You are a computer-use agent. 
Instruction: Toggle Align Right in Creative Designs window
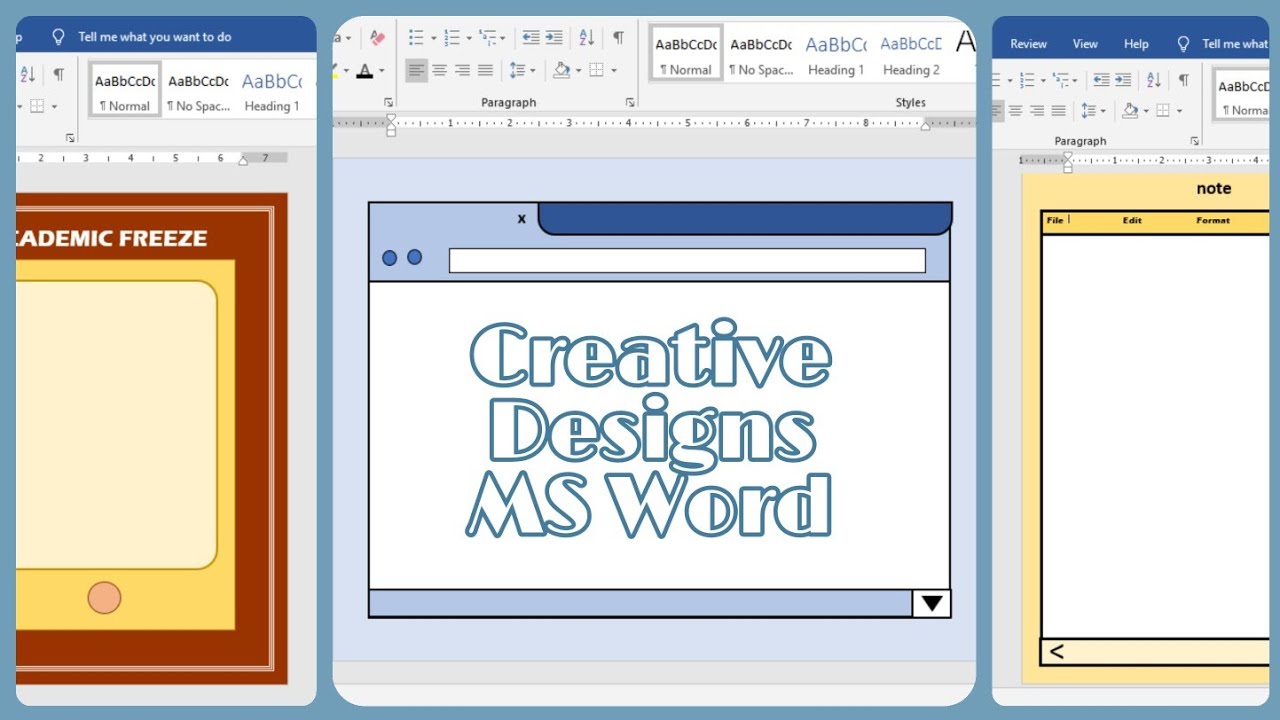coord(462,70)
